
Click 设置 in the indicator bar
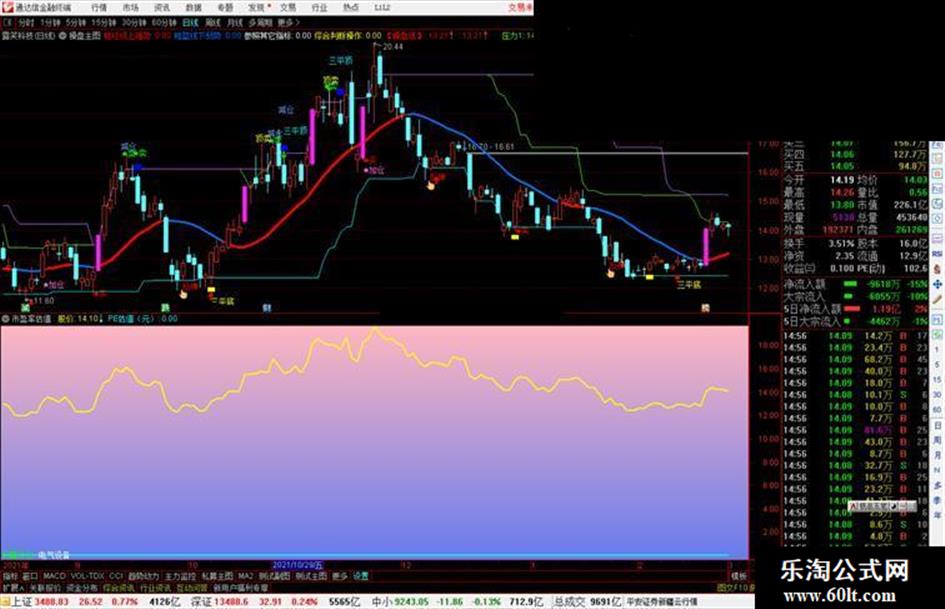(x=360, y=576)
